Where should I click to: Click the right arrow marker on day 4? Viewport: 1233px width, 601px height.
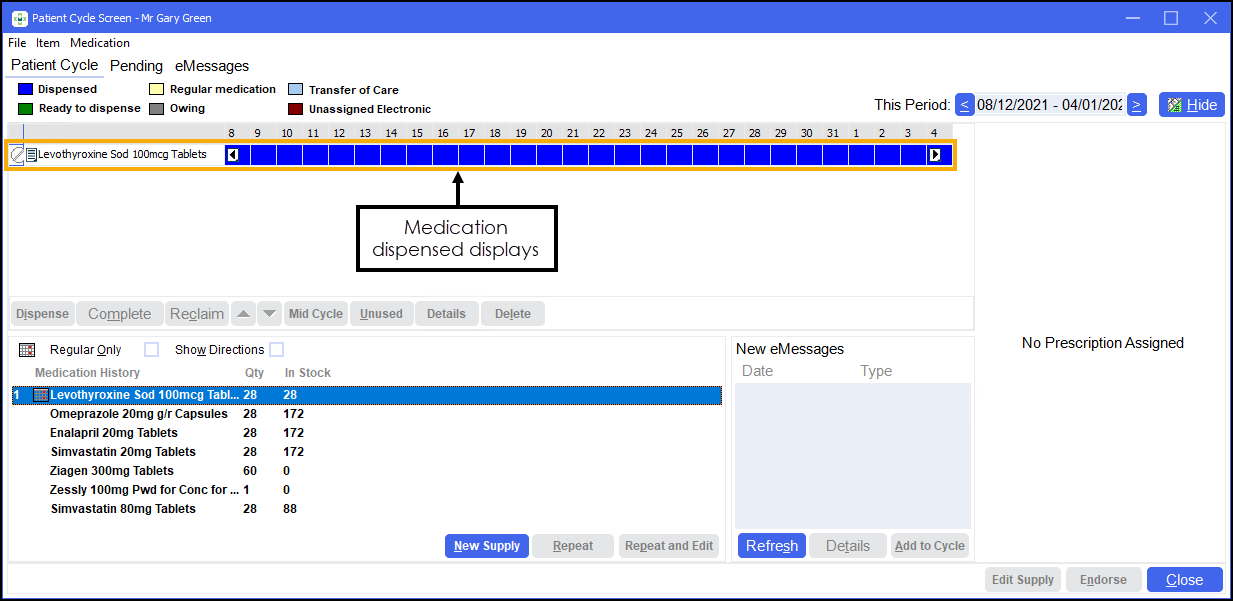click(x=934, y=155)
